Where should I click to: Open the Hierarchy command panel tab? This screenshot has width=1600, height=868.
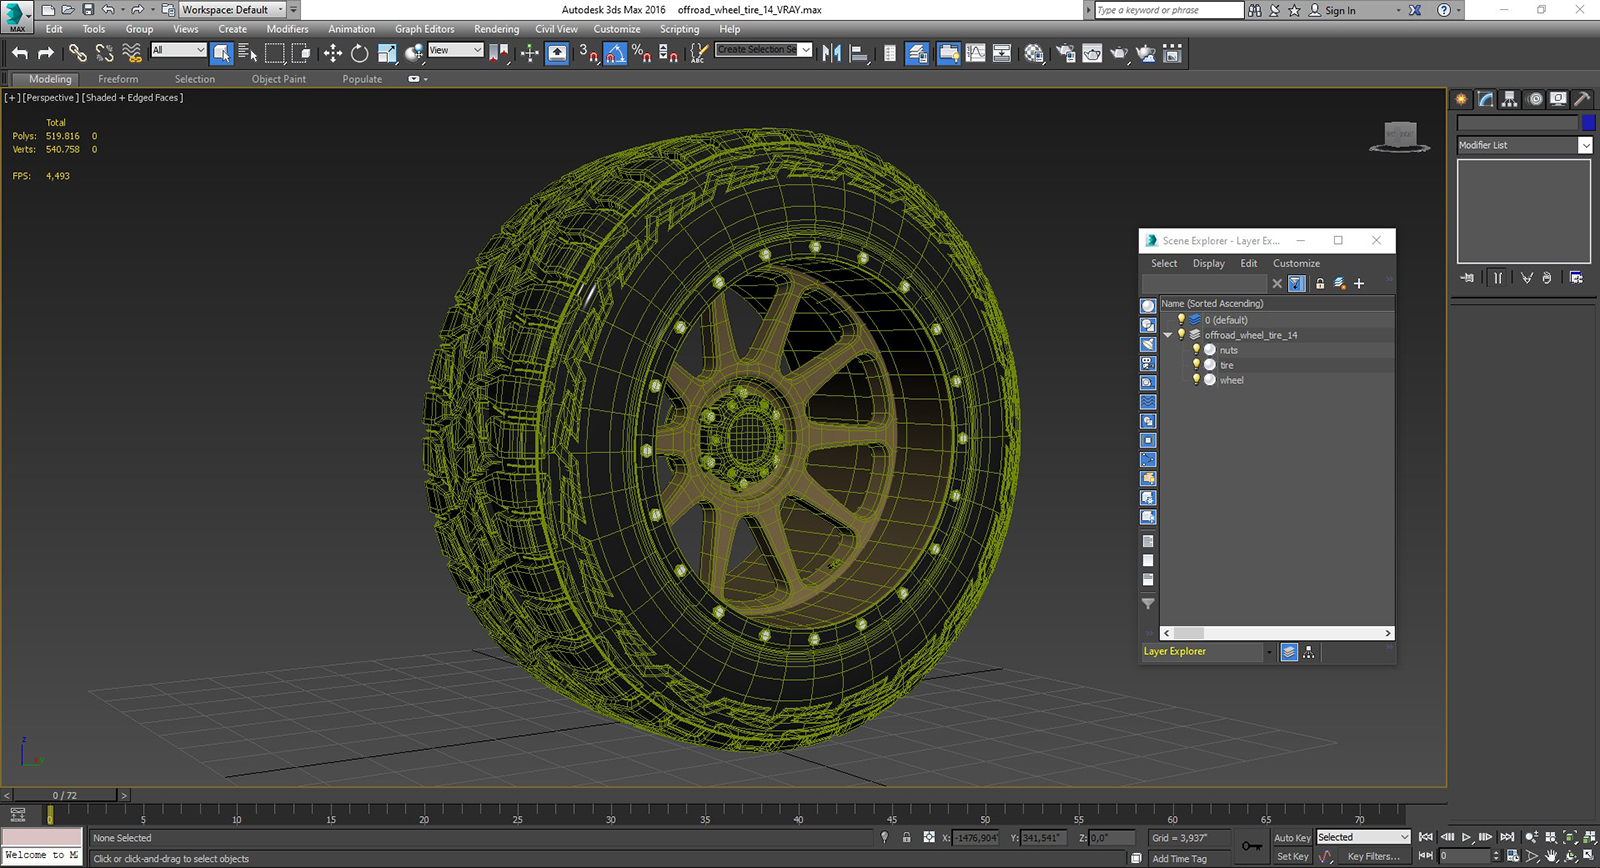point(1510,99)
